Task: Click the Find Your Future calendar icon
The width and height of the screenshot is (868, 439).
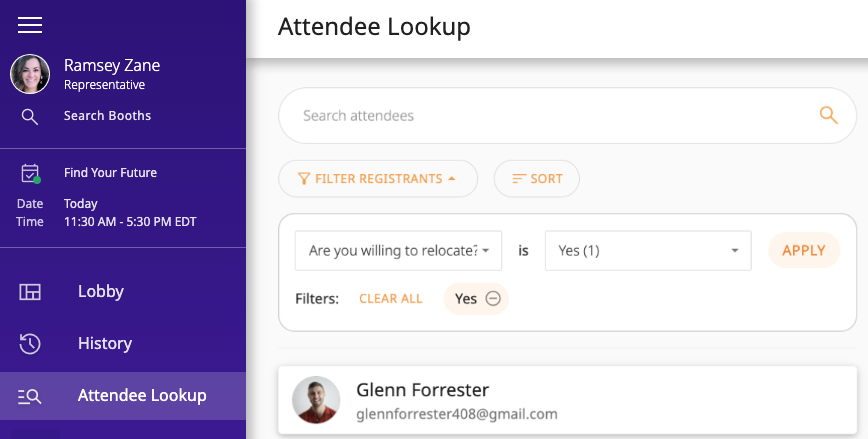Action: pyautogui.click(x=30, y=173)
